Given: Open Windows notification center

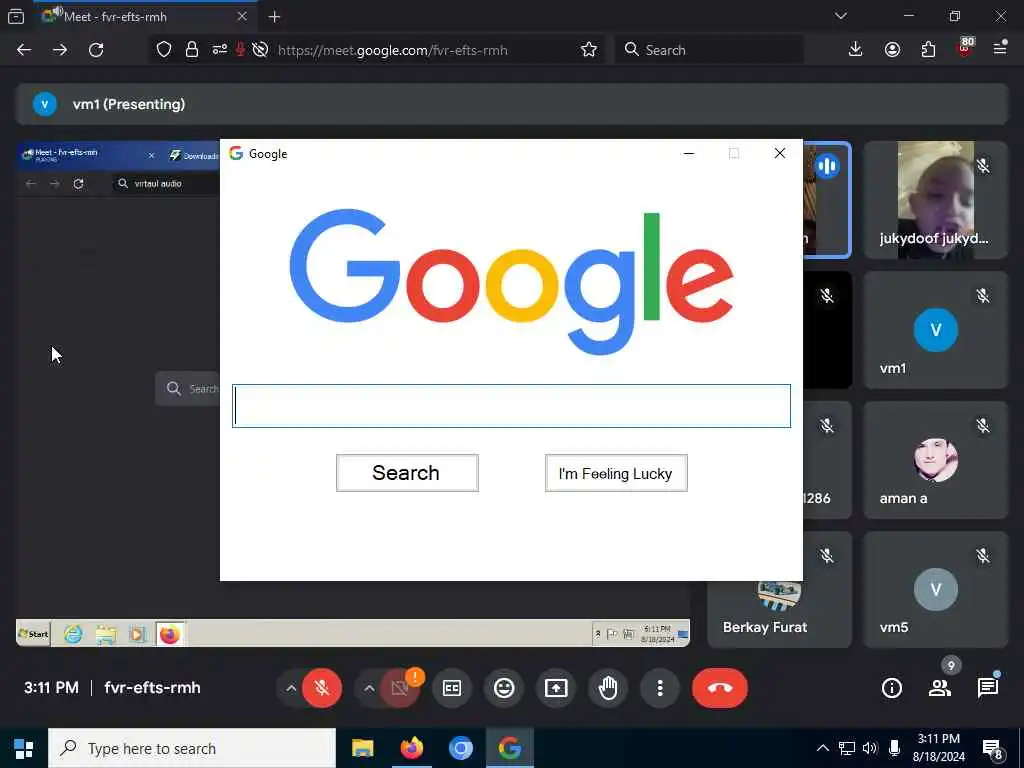Looking at the screenshot, I should (x=991, y=748).
